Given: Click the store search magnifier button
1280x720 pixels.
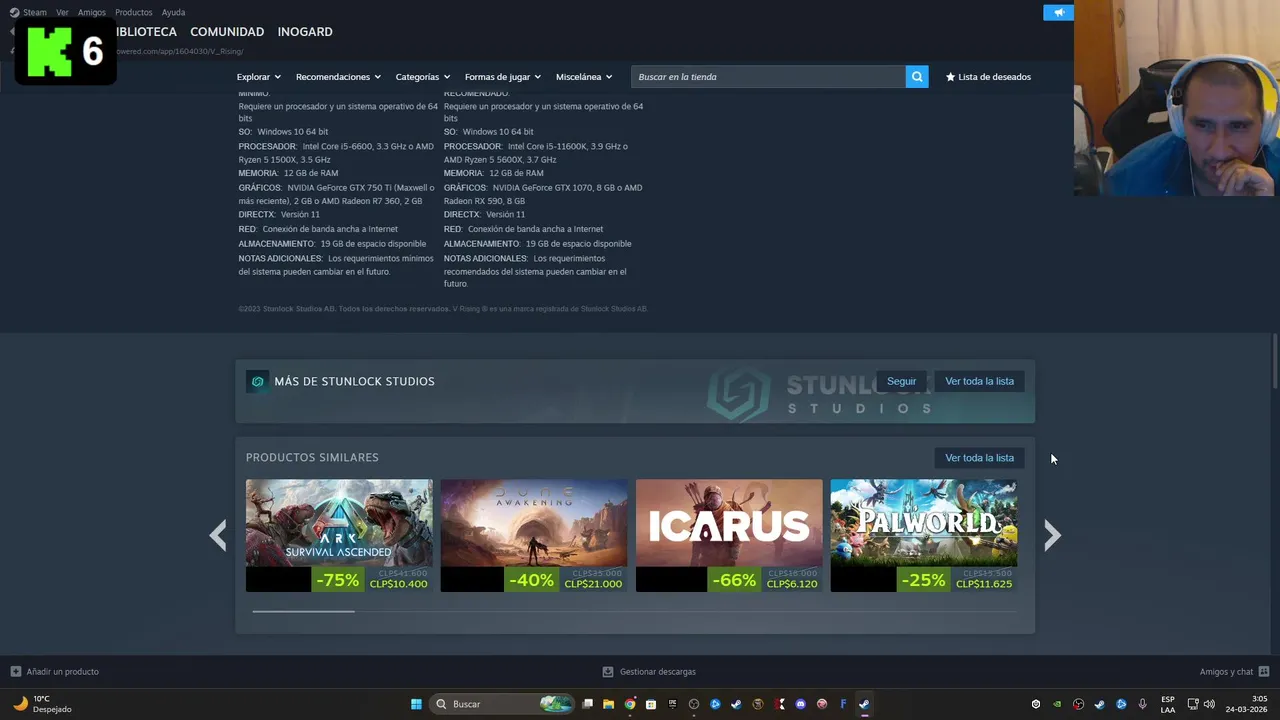Looking at the screenshot, I should [x=917, y=77].
